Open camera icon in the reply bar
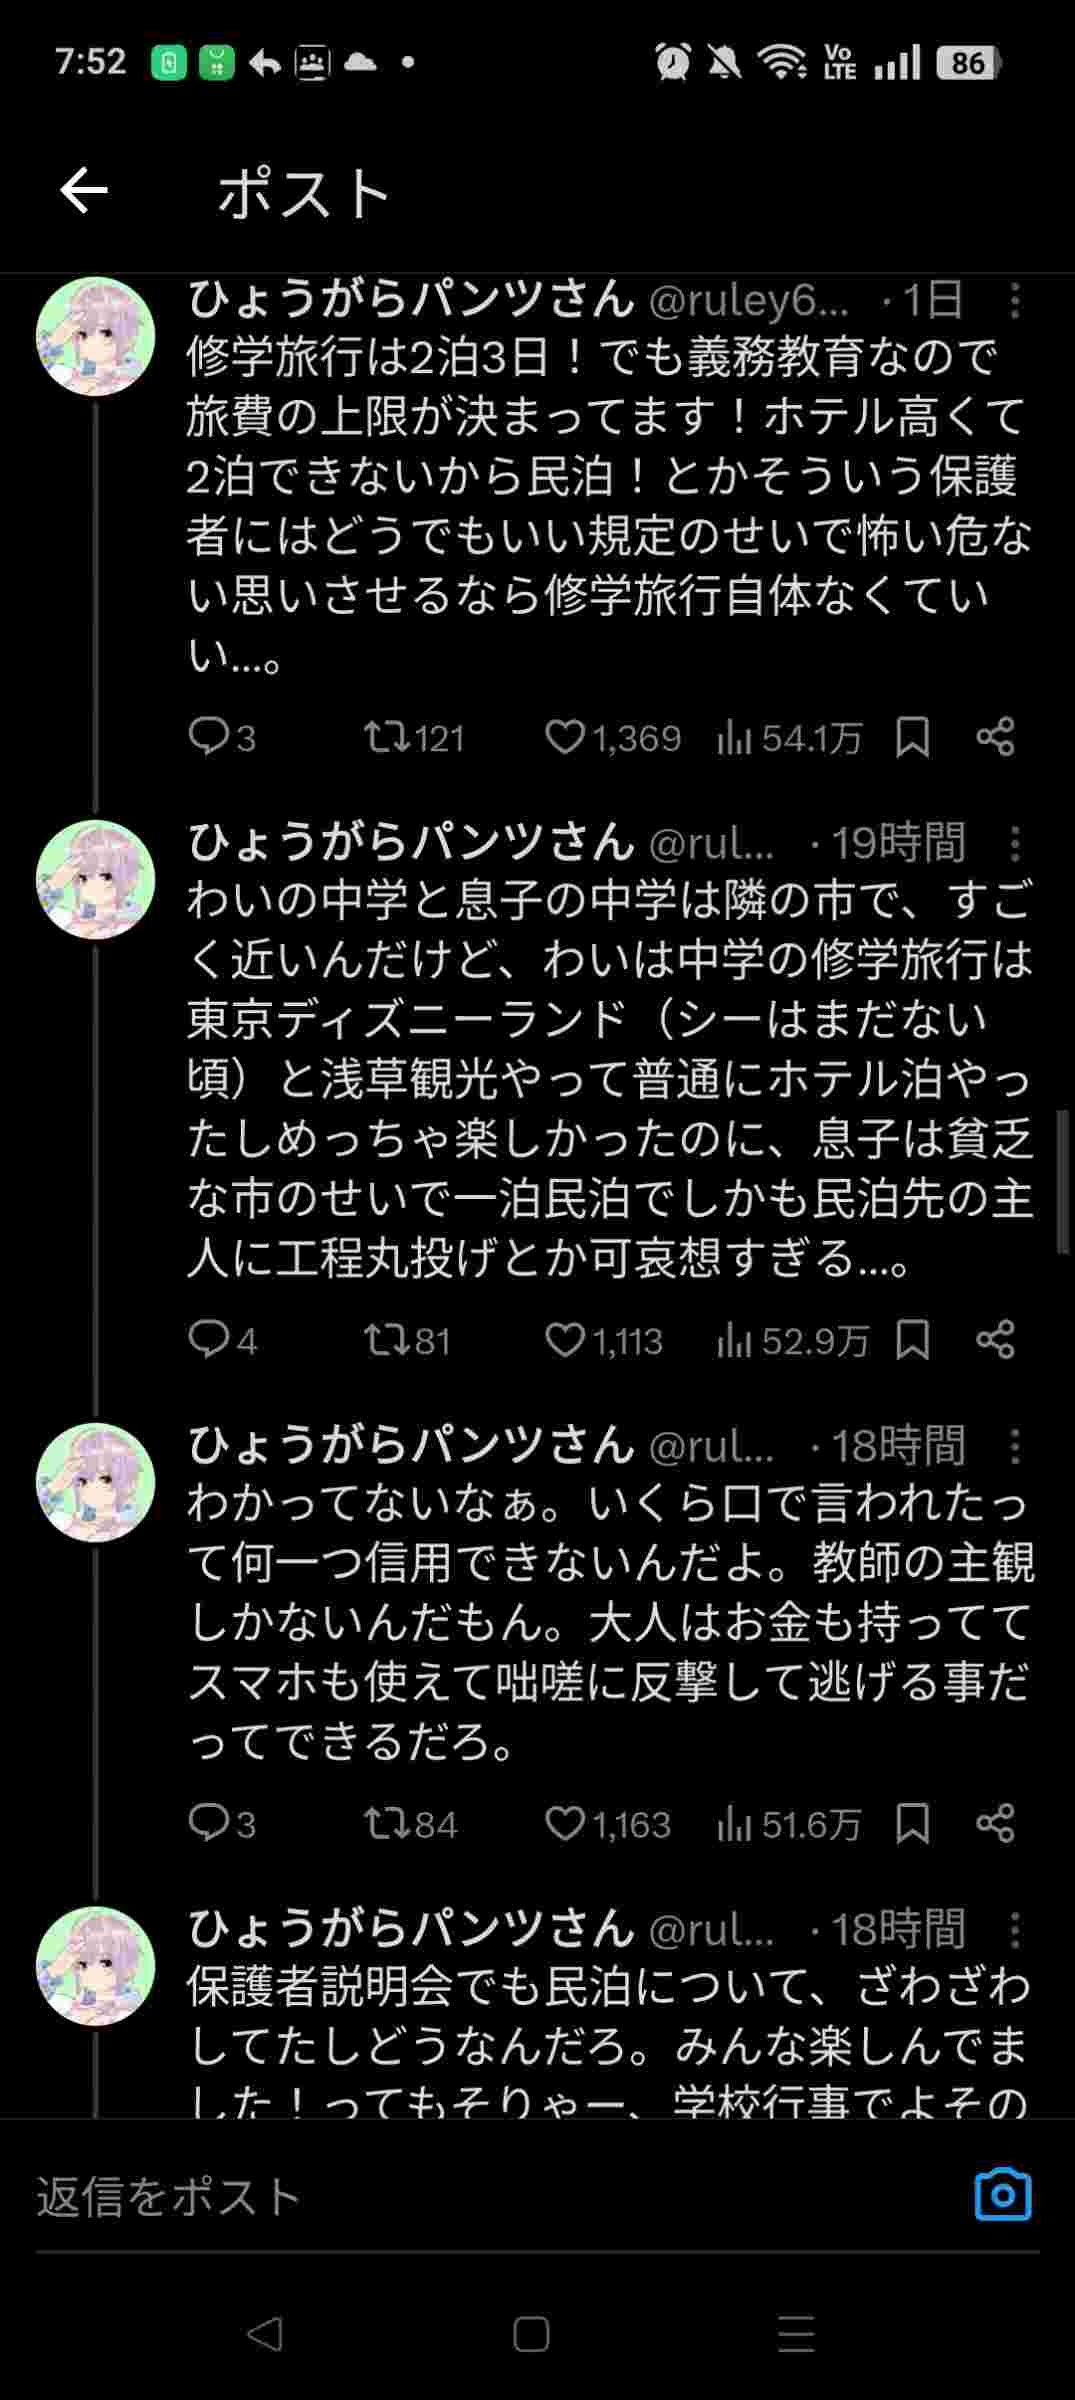 click(1002, 2194)
